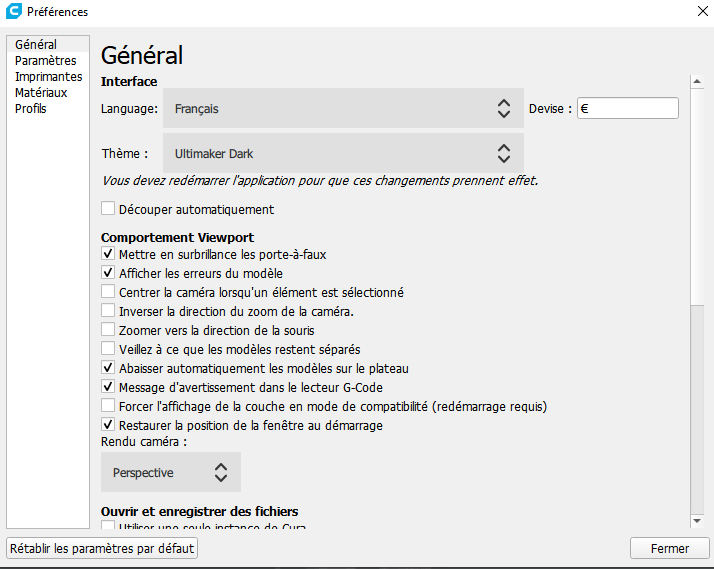
Task: Uncheck Restaurer la position de la fenêtre
Action: [x=108, y=424]
